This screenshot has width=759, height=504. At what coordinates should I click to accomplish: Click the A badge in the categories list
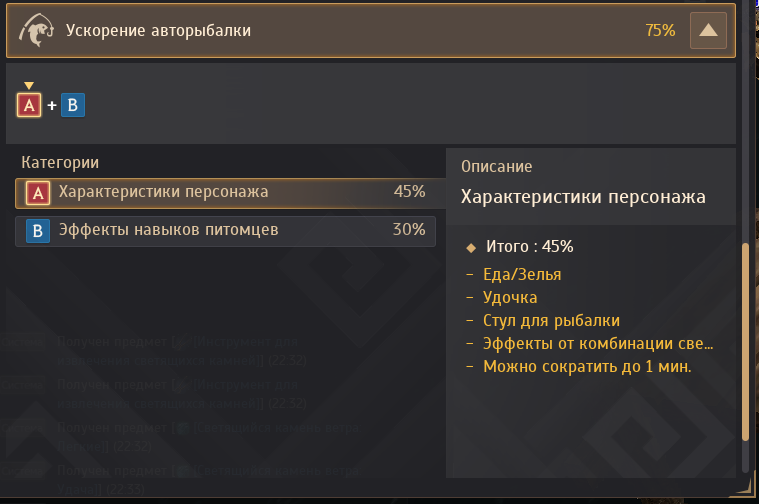[x=37, y=192]
